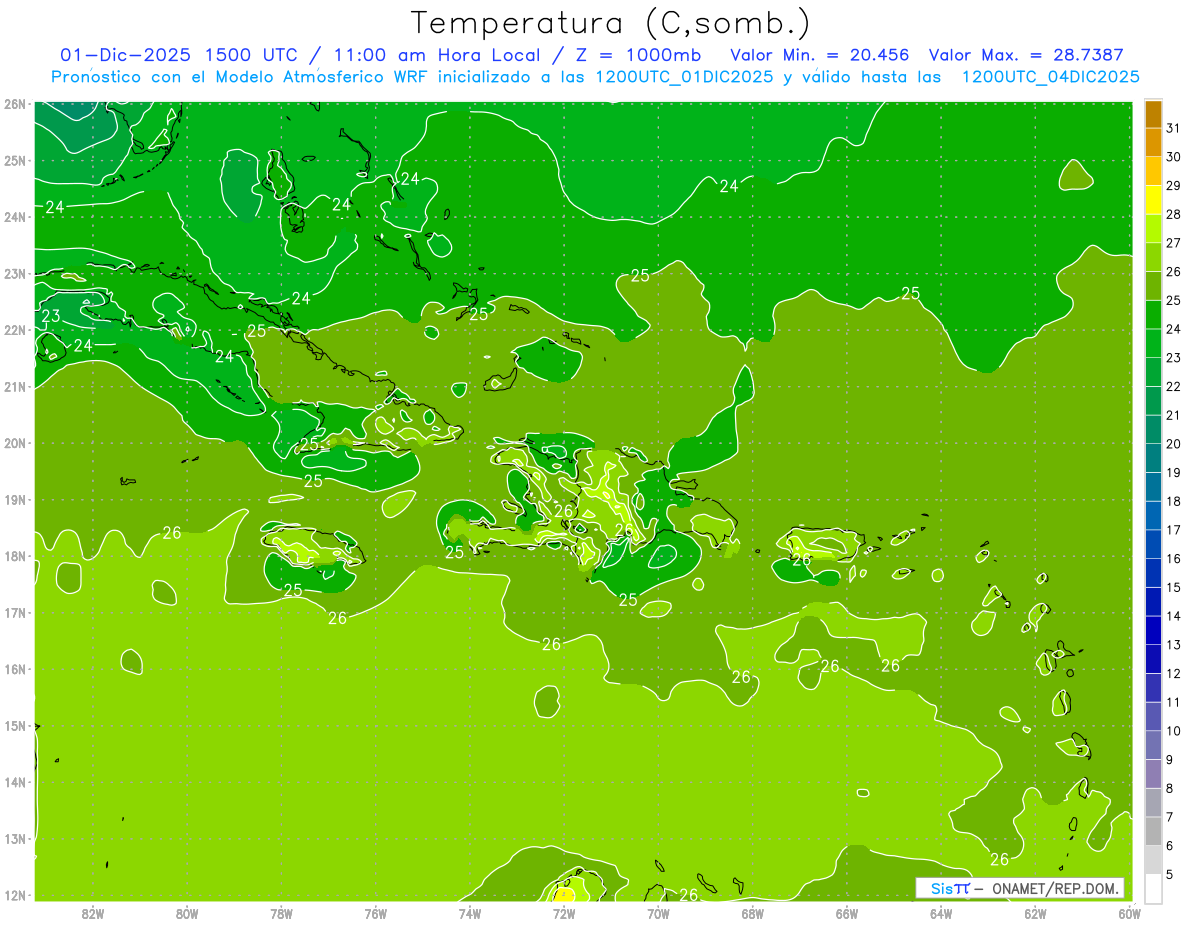The image size is (1200, 927).
Task: Click the 64W longitude axis label
Action: (941, 913)
